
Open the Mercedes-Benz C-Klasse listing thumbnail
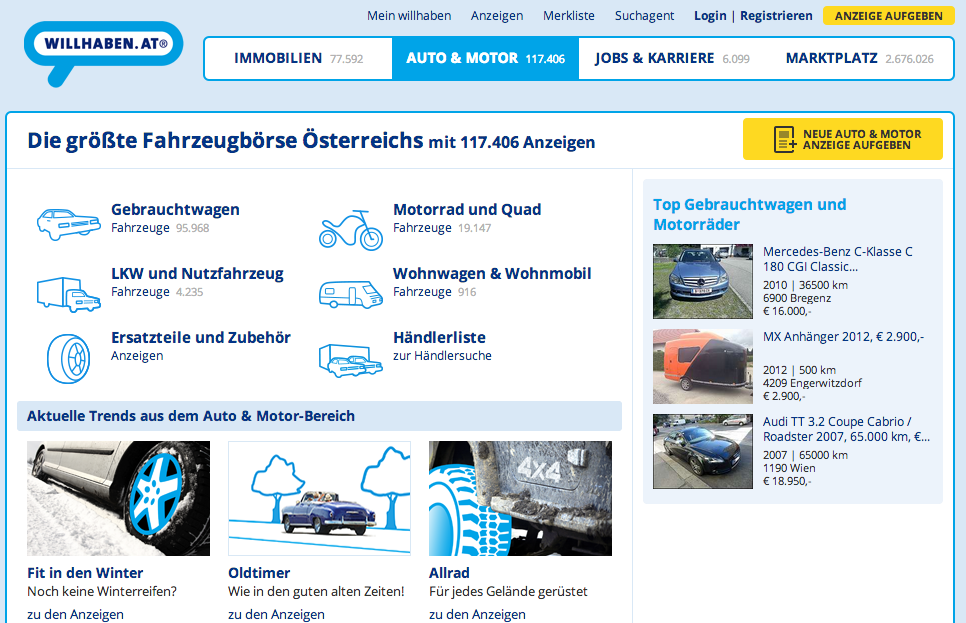click(703, 281)
